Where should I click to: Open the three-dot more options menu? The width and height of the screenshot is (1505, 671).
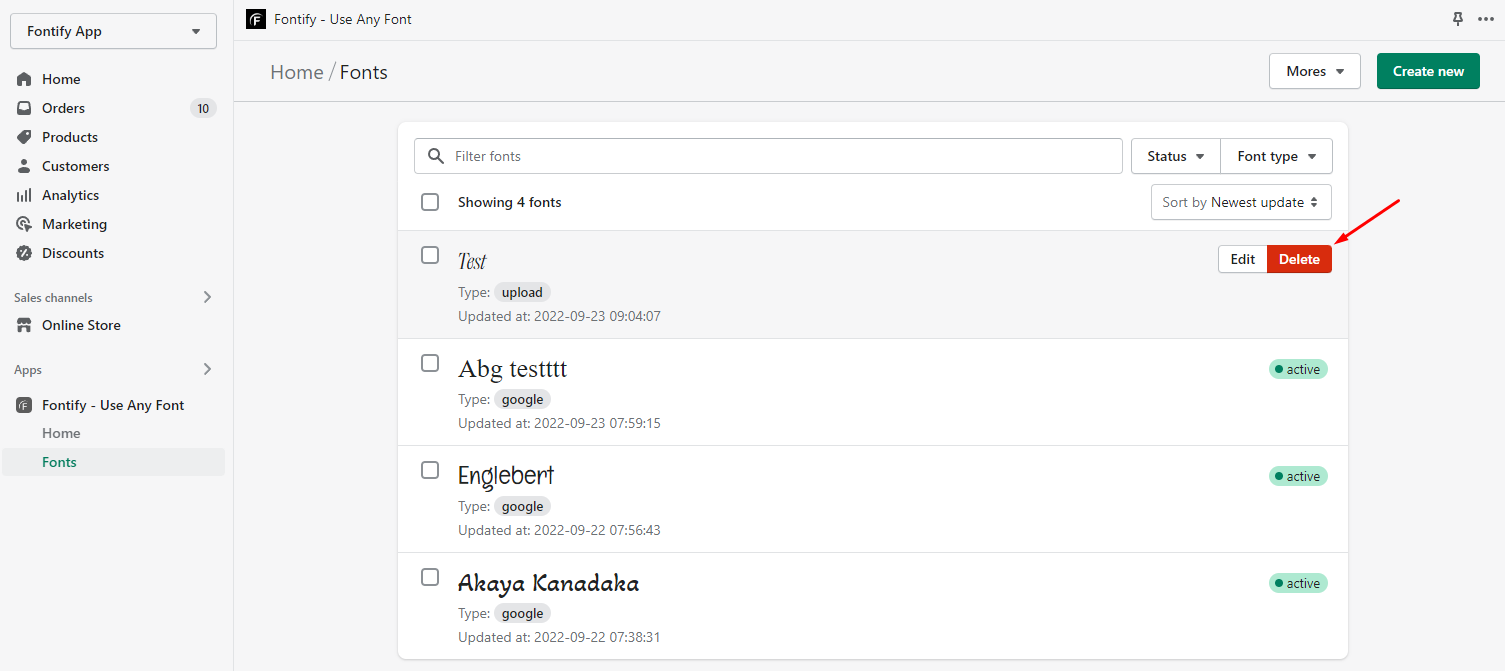coord(1485,19)
